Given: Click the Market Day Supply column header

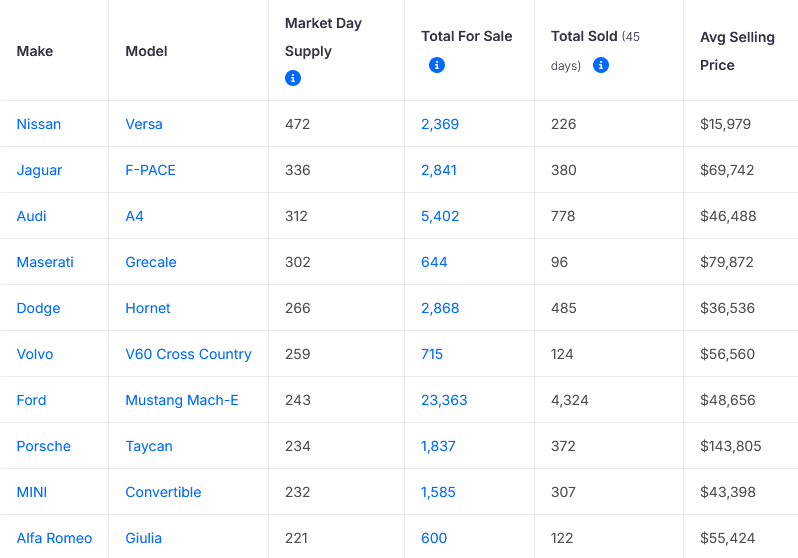Looking at the screenshot, I should [323, 37].
